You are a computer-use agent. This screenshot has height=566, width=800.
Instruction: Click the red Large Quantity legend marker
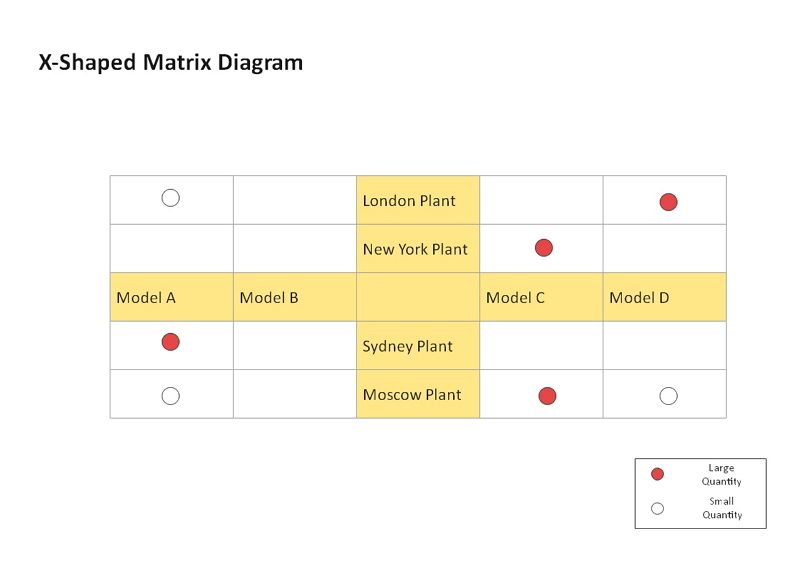pos(658,474)
